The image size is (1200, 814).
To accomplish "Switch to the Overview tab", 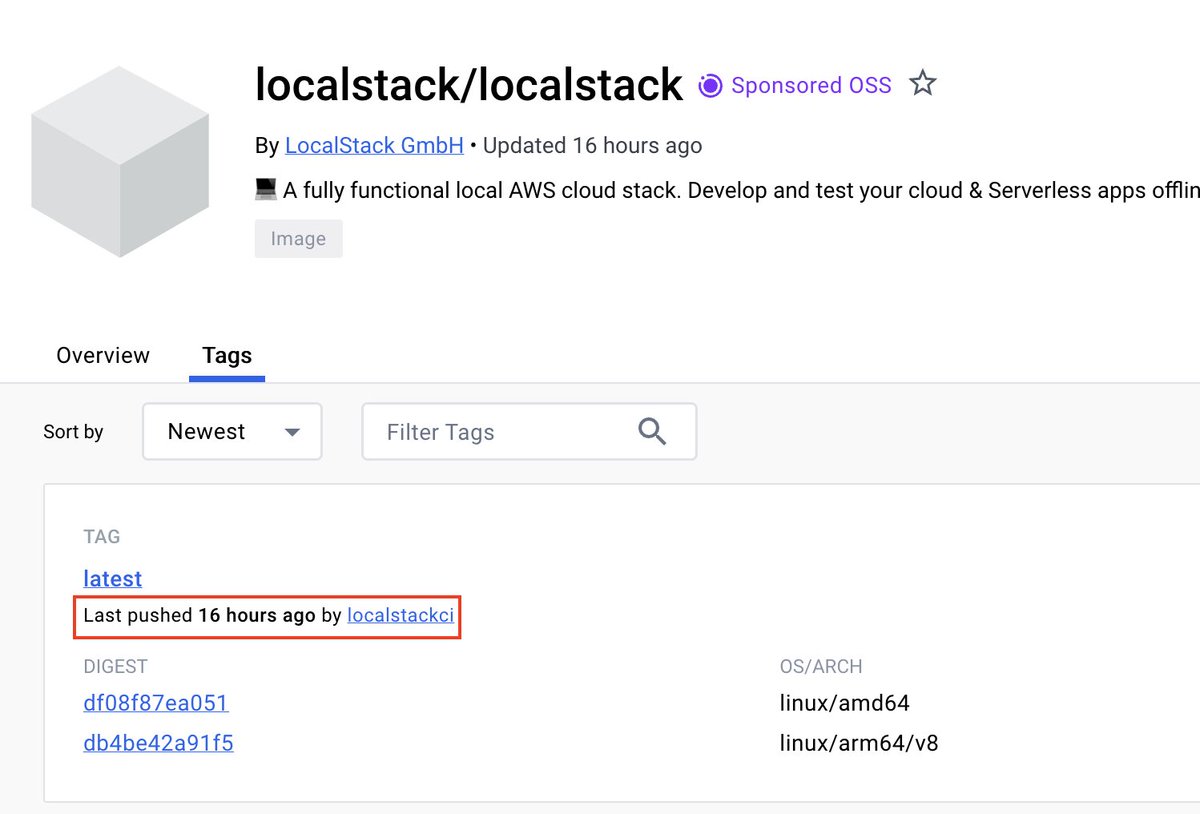I will click(x=102, y=355).
